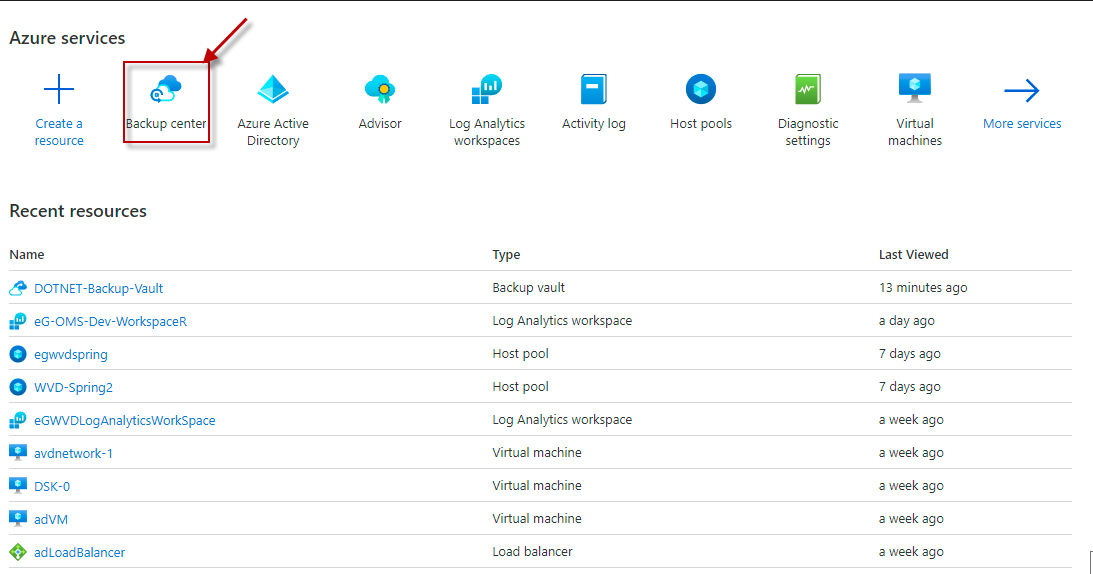
Task: Open the eGWVDLogAnalyticsWorkSpace link
Action: [125, 421]
